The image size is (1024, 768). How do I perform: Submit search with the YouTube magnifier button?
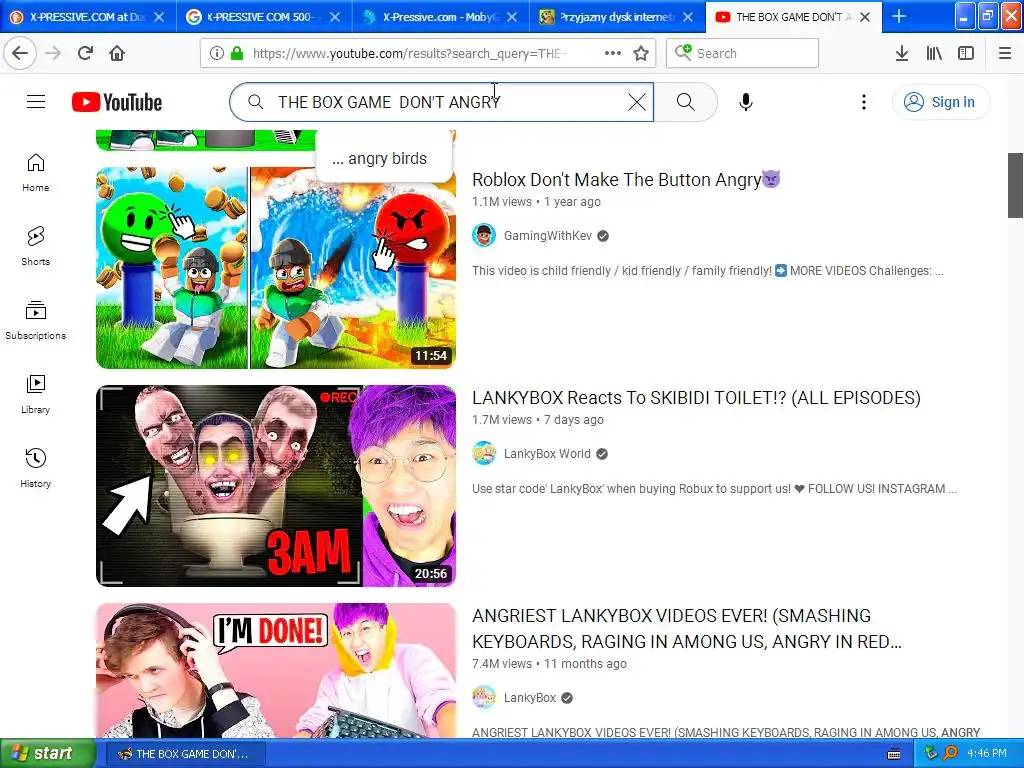point(685,102)
